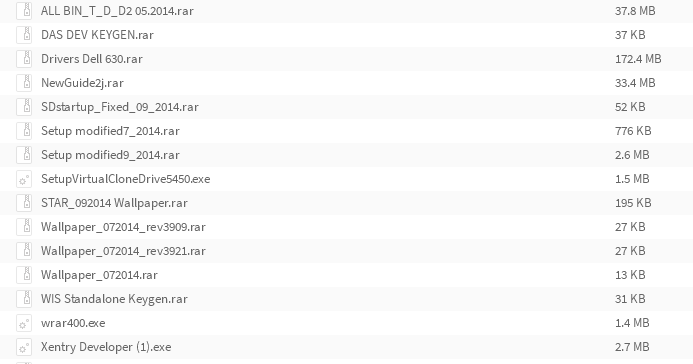The image size is (693, 364).
Task: Click the archive icon for ALL BIN_T_D_D2 05.2014.rar
Action: click(24, 11)
